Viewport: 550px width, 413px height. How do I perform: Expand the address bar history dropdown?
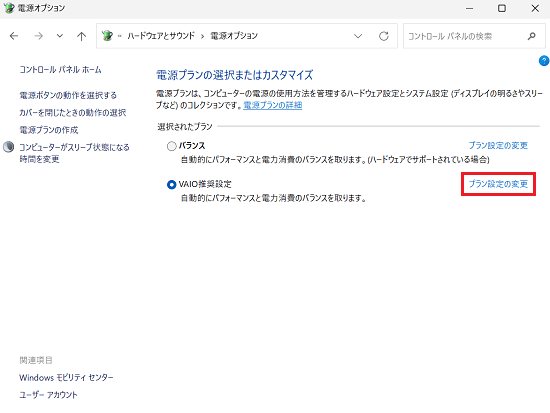point(358,36)
